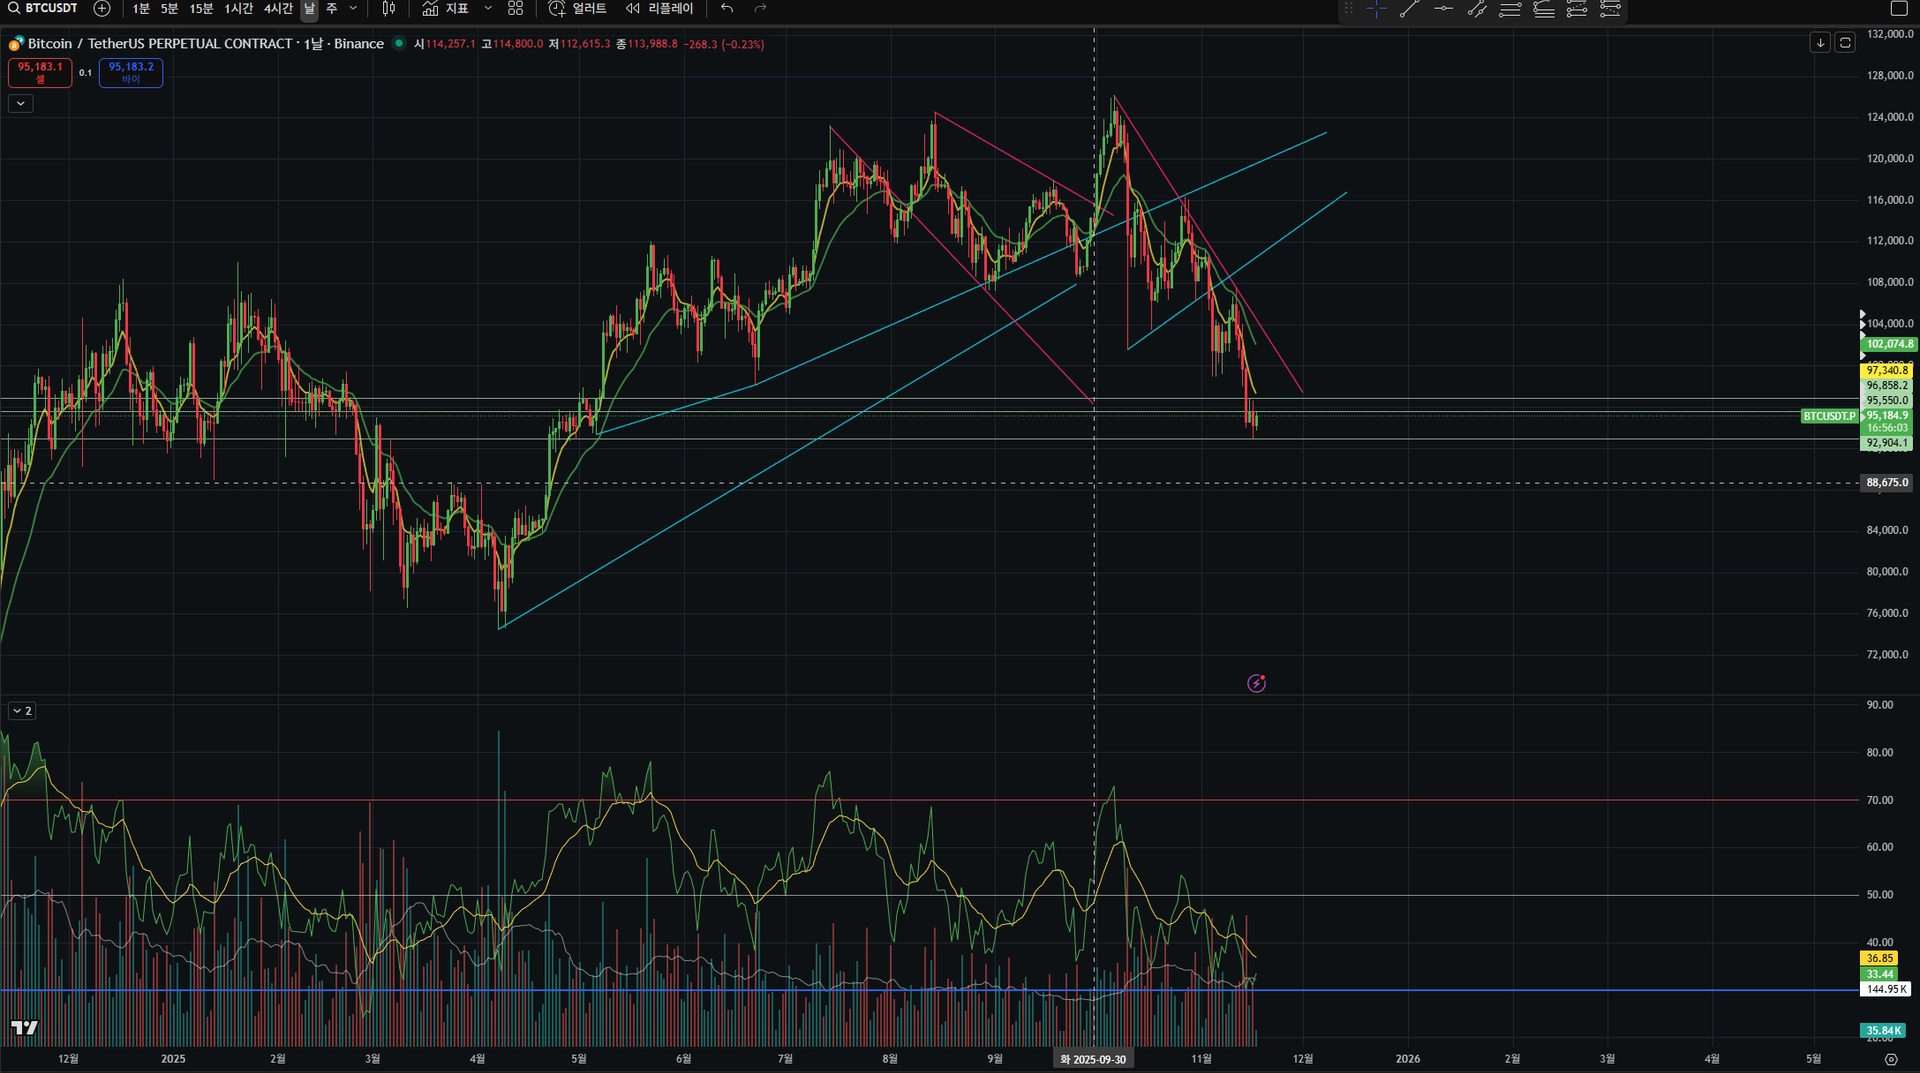Edit the 0.1 order quantity field
The height and width of the screenshot is (1073, 1920).
[85, 72]
